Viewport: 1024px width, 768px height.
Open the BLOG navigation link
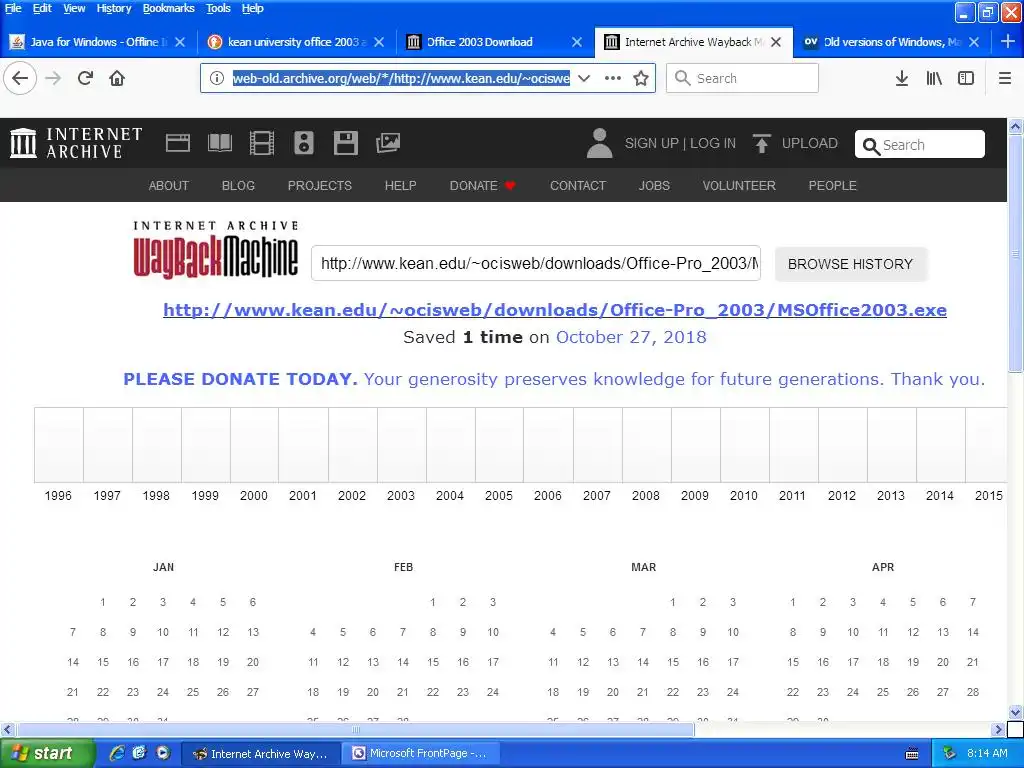(238, 185)
